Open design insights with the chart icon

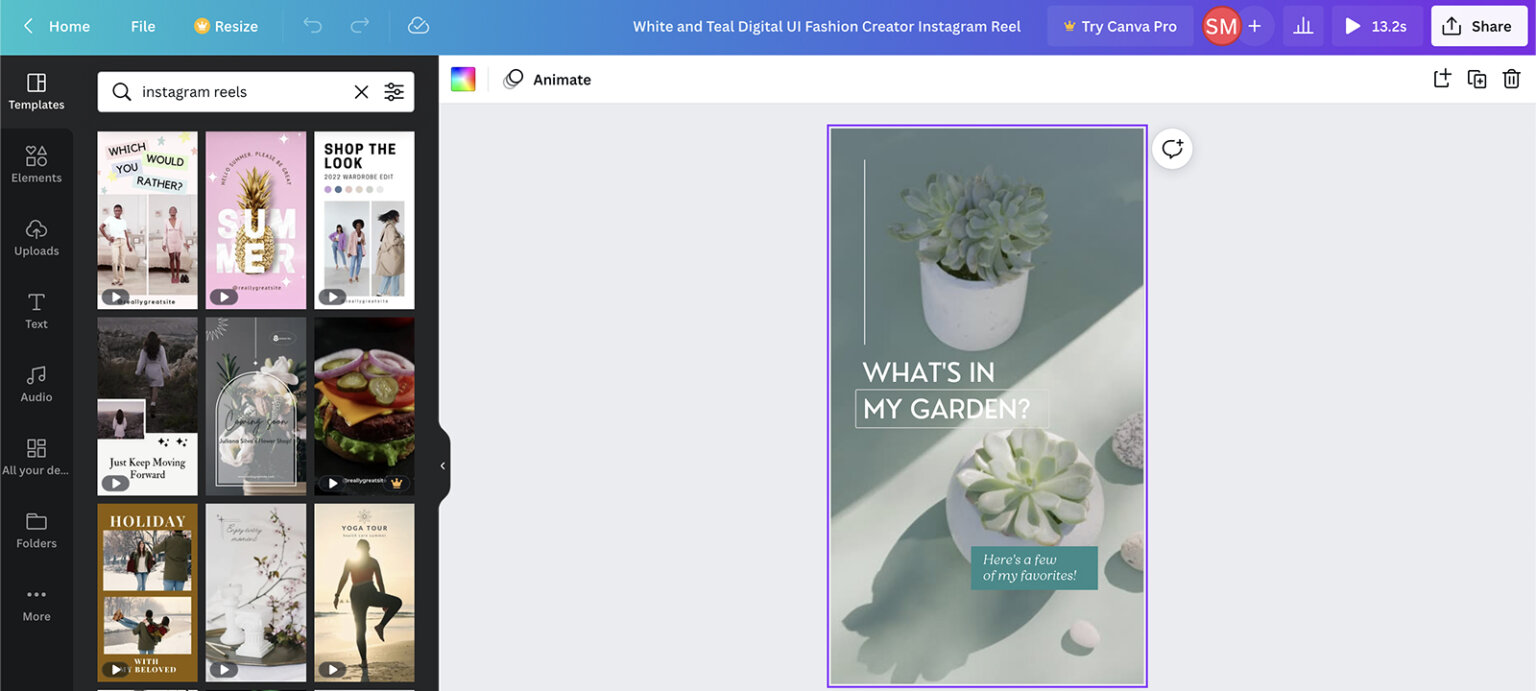pyautogui.click(x=1303, y=26)
